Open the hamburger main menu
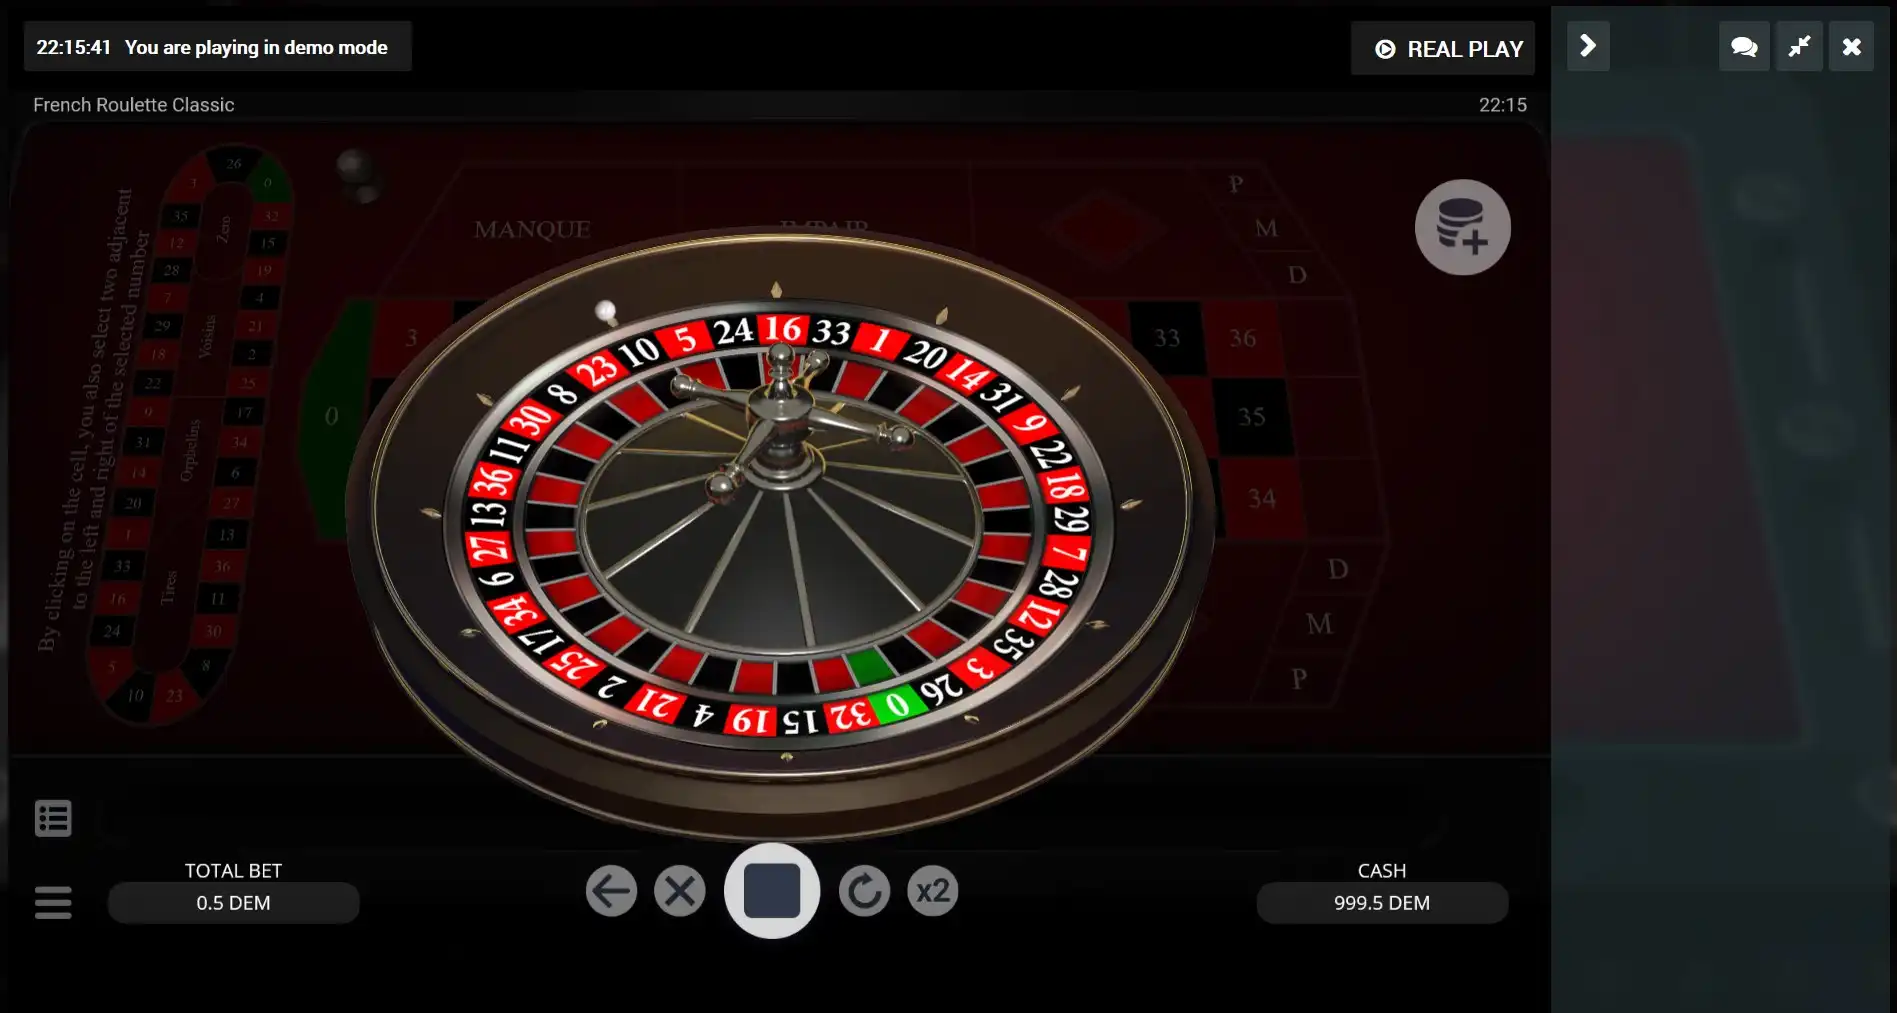 [x=53, y=902]
